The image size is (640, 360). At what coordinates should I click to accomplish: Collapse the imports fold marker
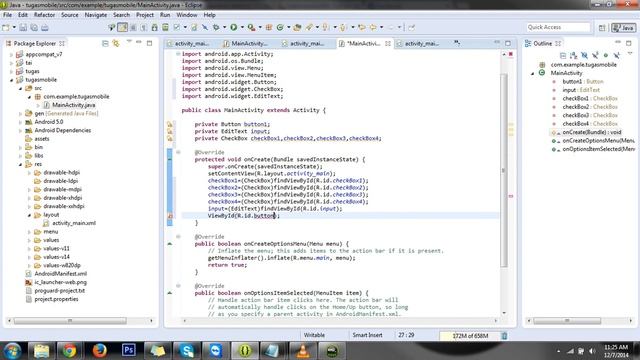click(178, 54)
